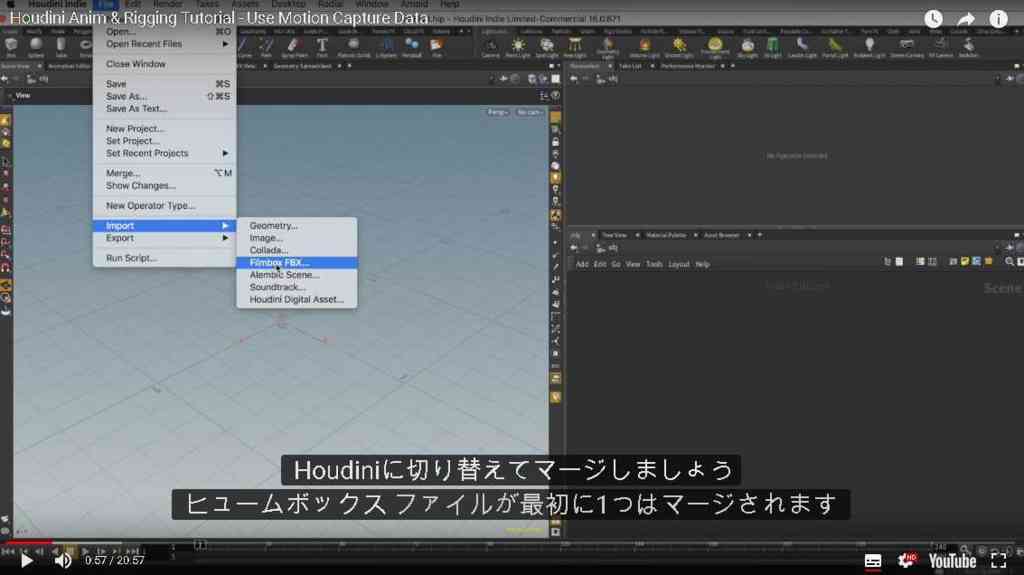The width and height of the screenshot is (1024, 575).
Task: Click the YouTube video progress bar
Action: pos(512,542)
